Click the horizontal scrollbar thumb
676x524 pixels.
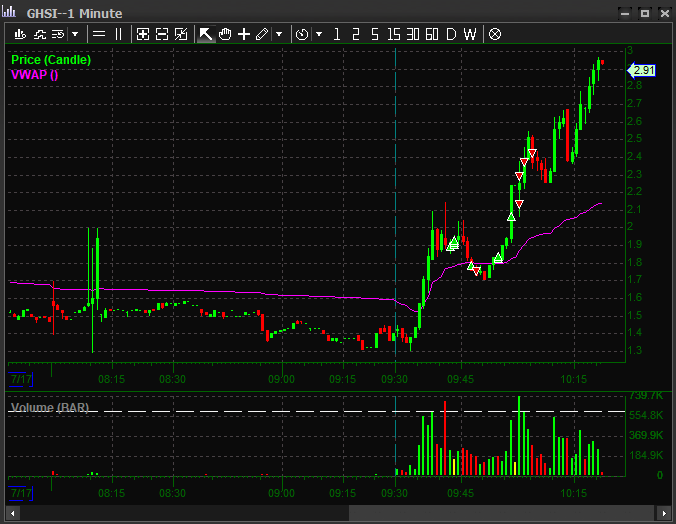(503, 513)
